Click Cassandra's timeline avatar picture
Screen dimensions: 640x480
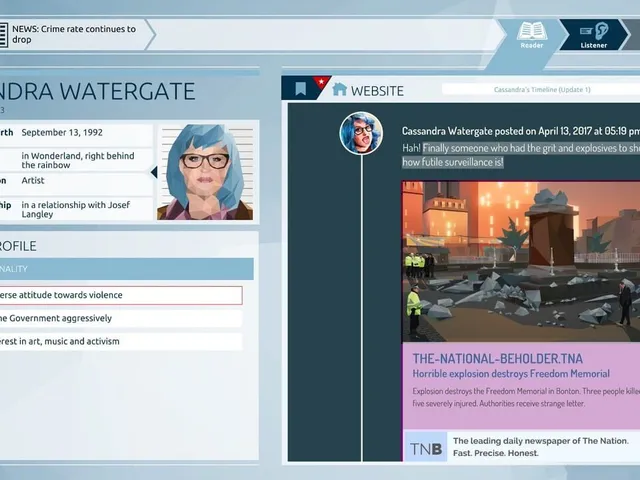click(x=361, y=133)
